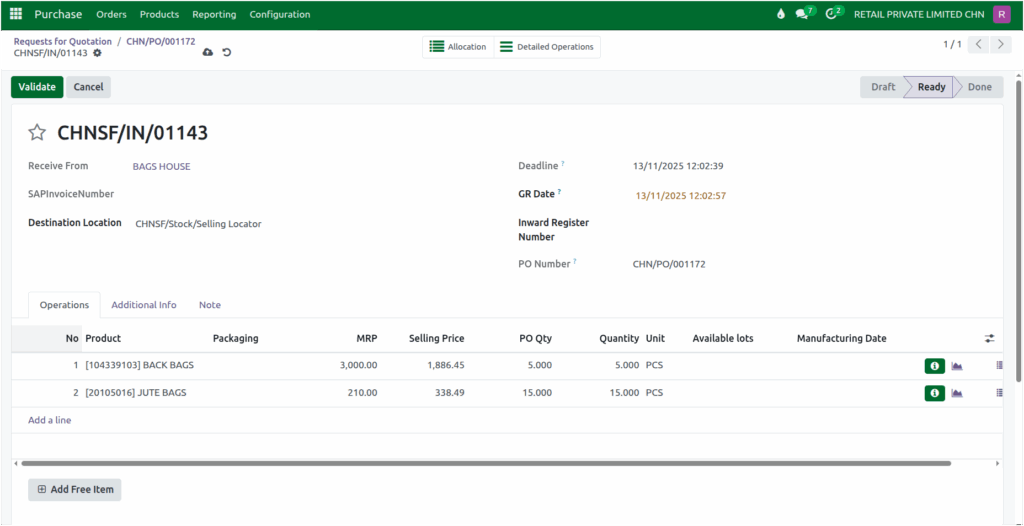
Task: Open forecast chart icon for BACK BAGS row
Action: (957, 366)
